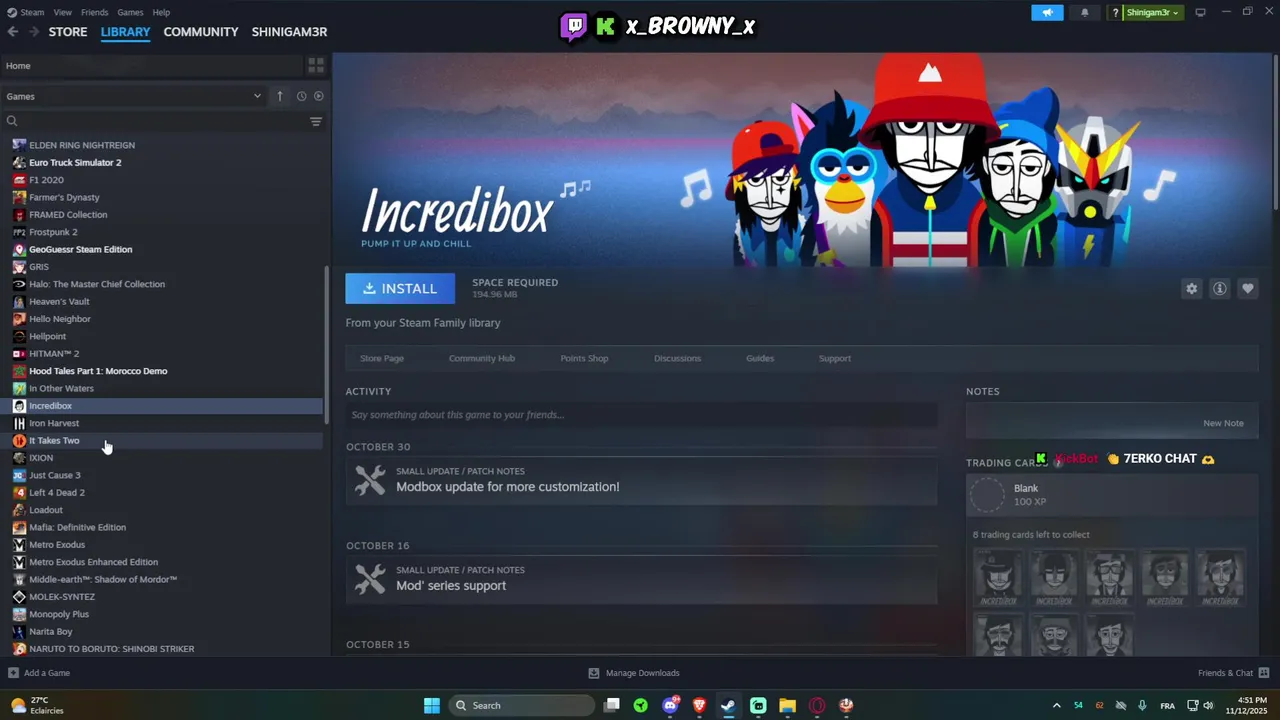Go back with the left navigation arrow

coord(13,32)
